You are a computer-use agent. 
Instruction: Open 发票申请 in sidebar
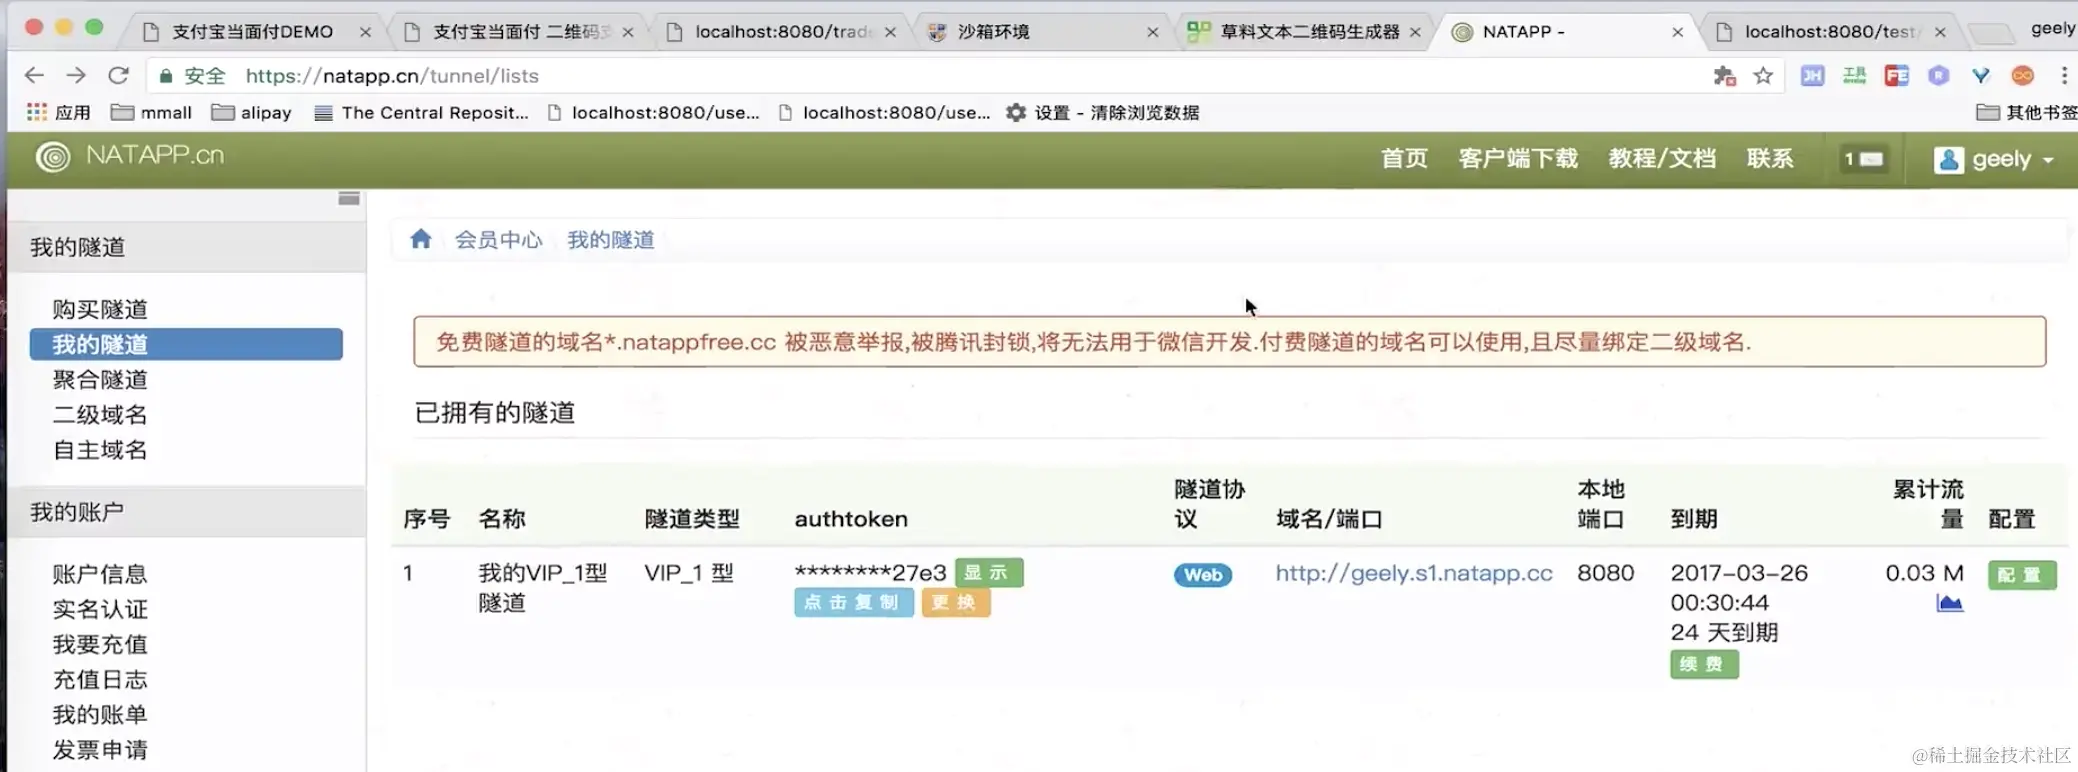pyautogui.click(x=100, y=749)
